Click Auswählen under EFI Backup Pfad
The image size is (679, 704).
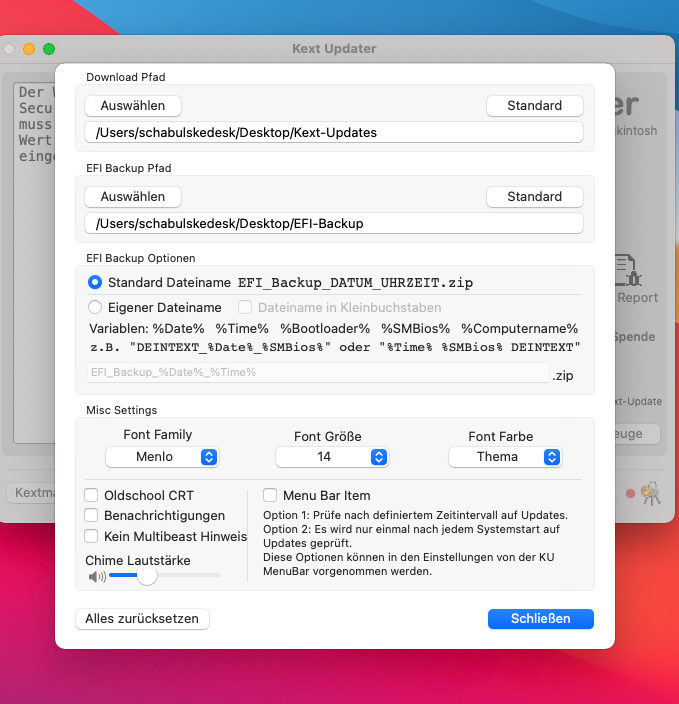(x=133, y=197)
